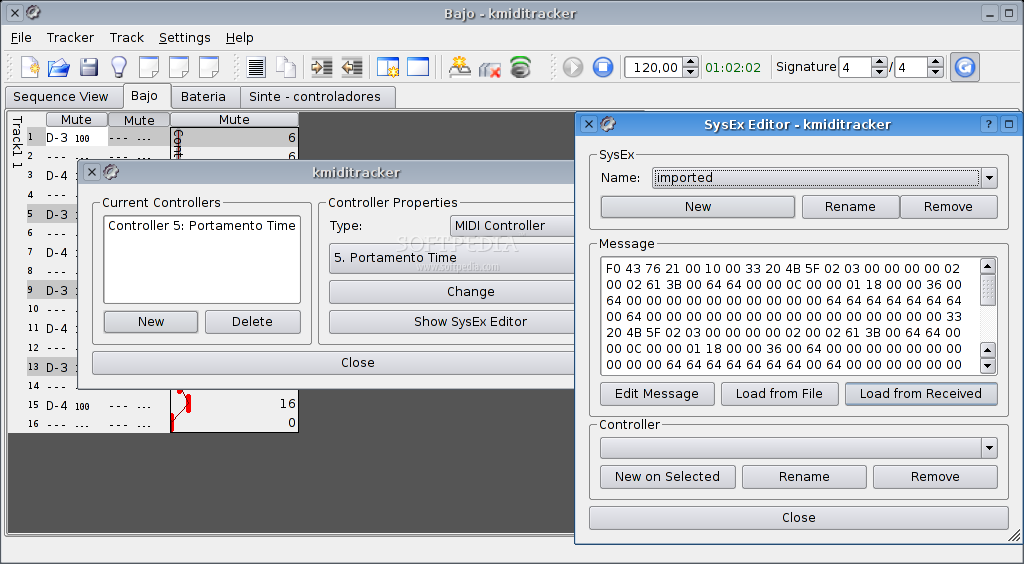Click the SysEx Editor help question mark
This screenshot has height=564, width=1024.
989,124
